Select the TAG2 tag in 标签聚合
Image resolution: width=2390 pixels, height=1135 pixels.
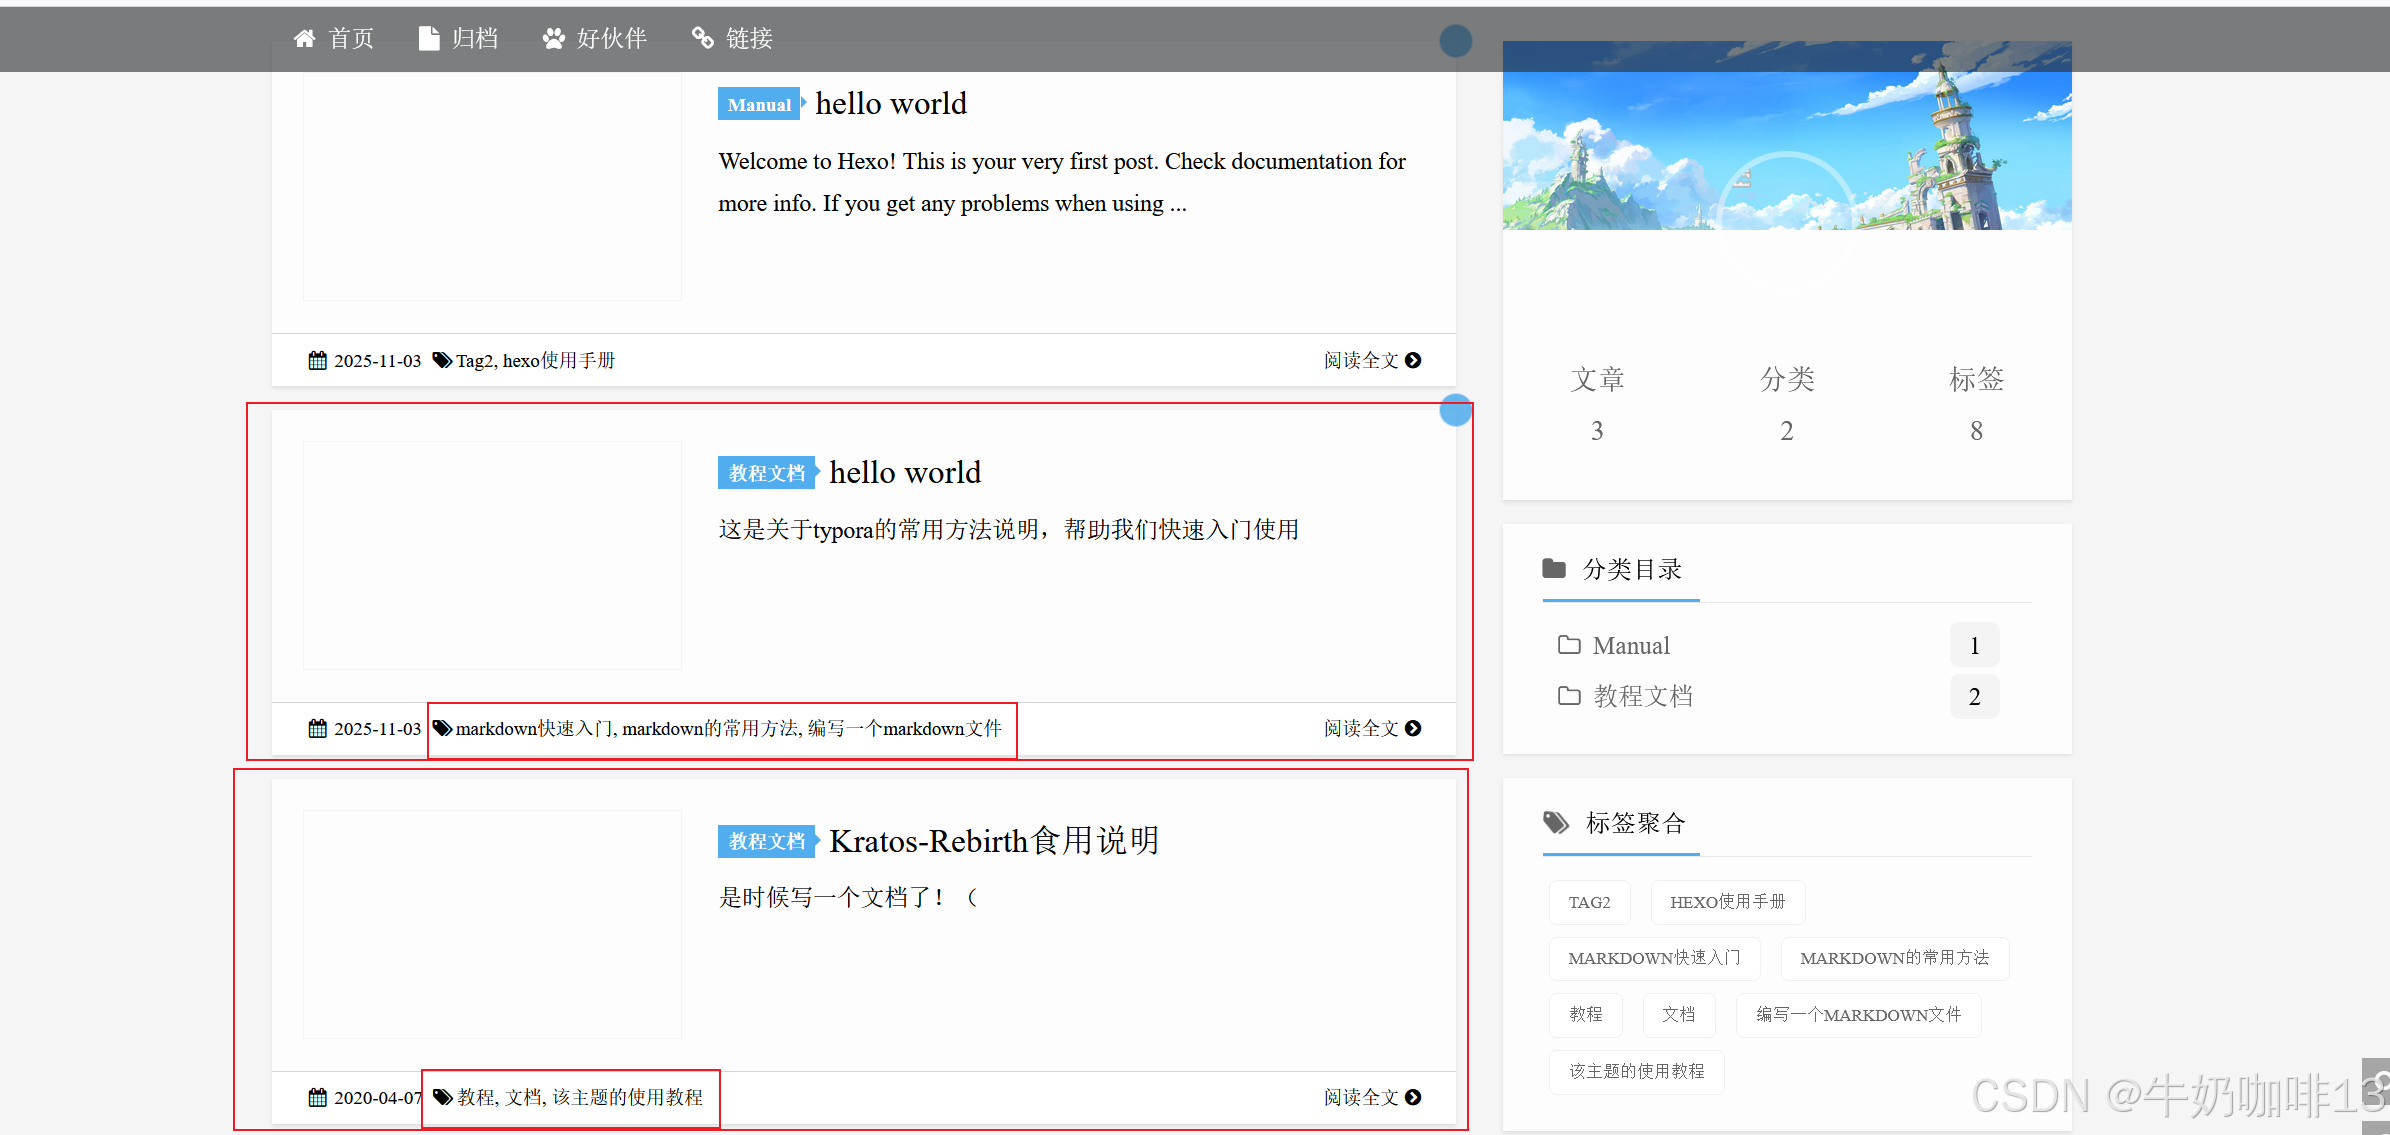coord(1589,902)
